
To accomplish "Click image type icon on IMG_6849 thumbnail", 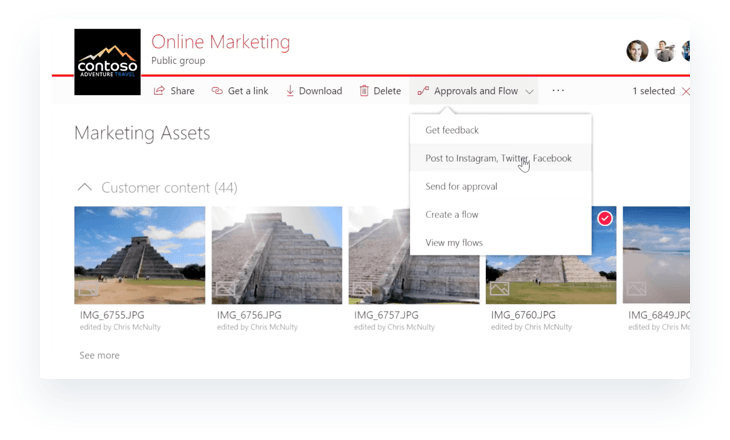I will point(636,289).
